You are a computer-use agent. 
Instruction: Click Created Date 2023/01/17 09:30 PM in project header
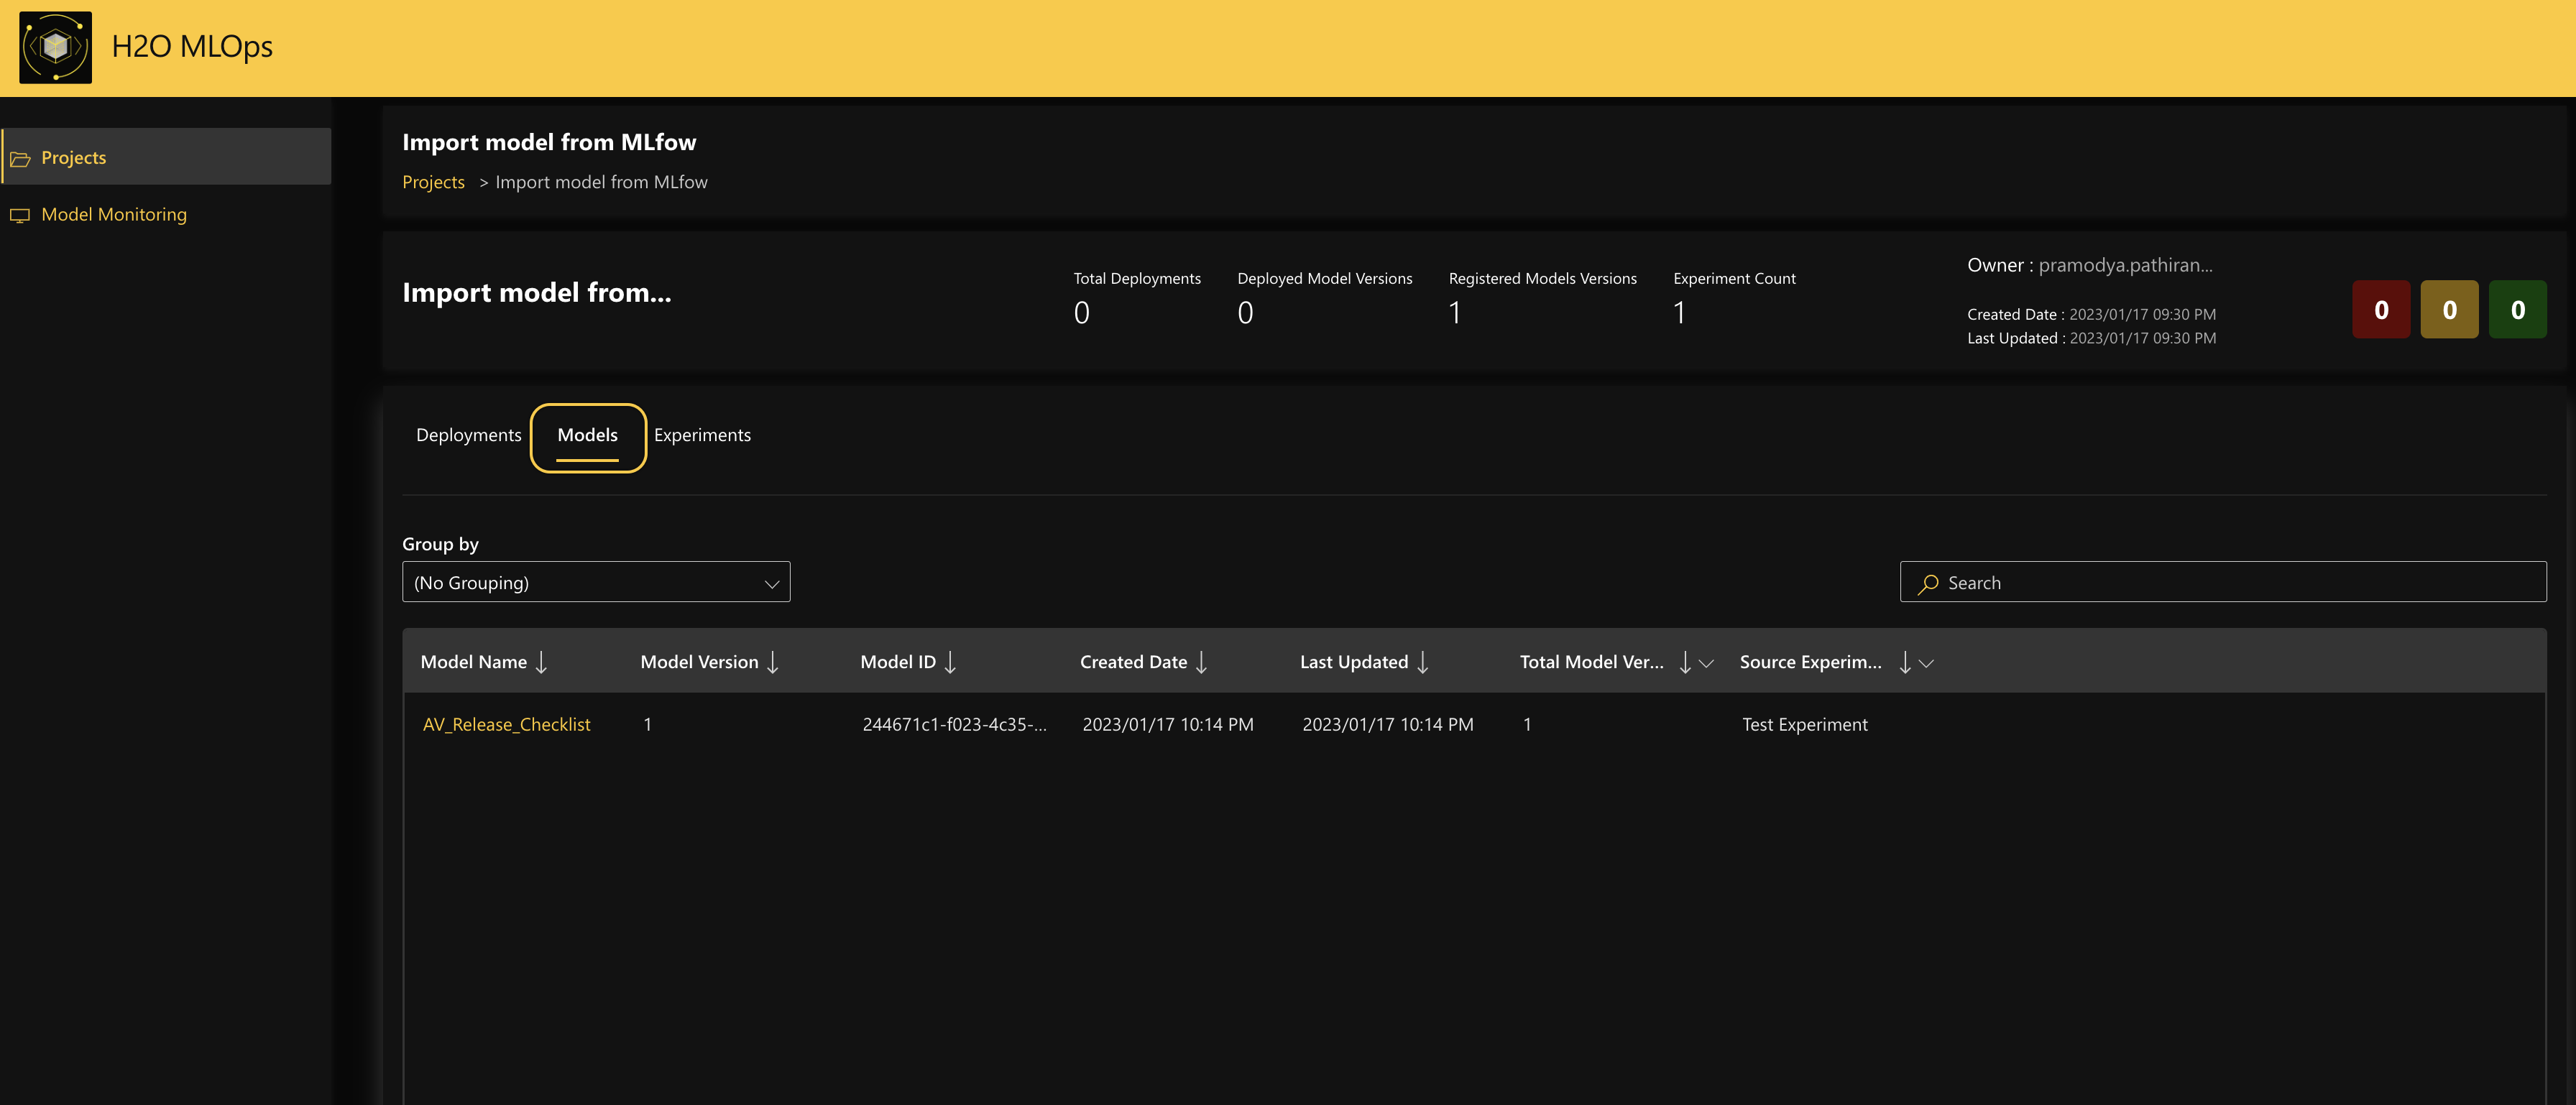2091,314
